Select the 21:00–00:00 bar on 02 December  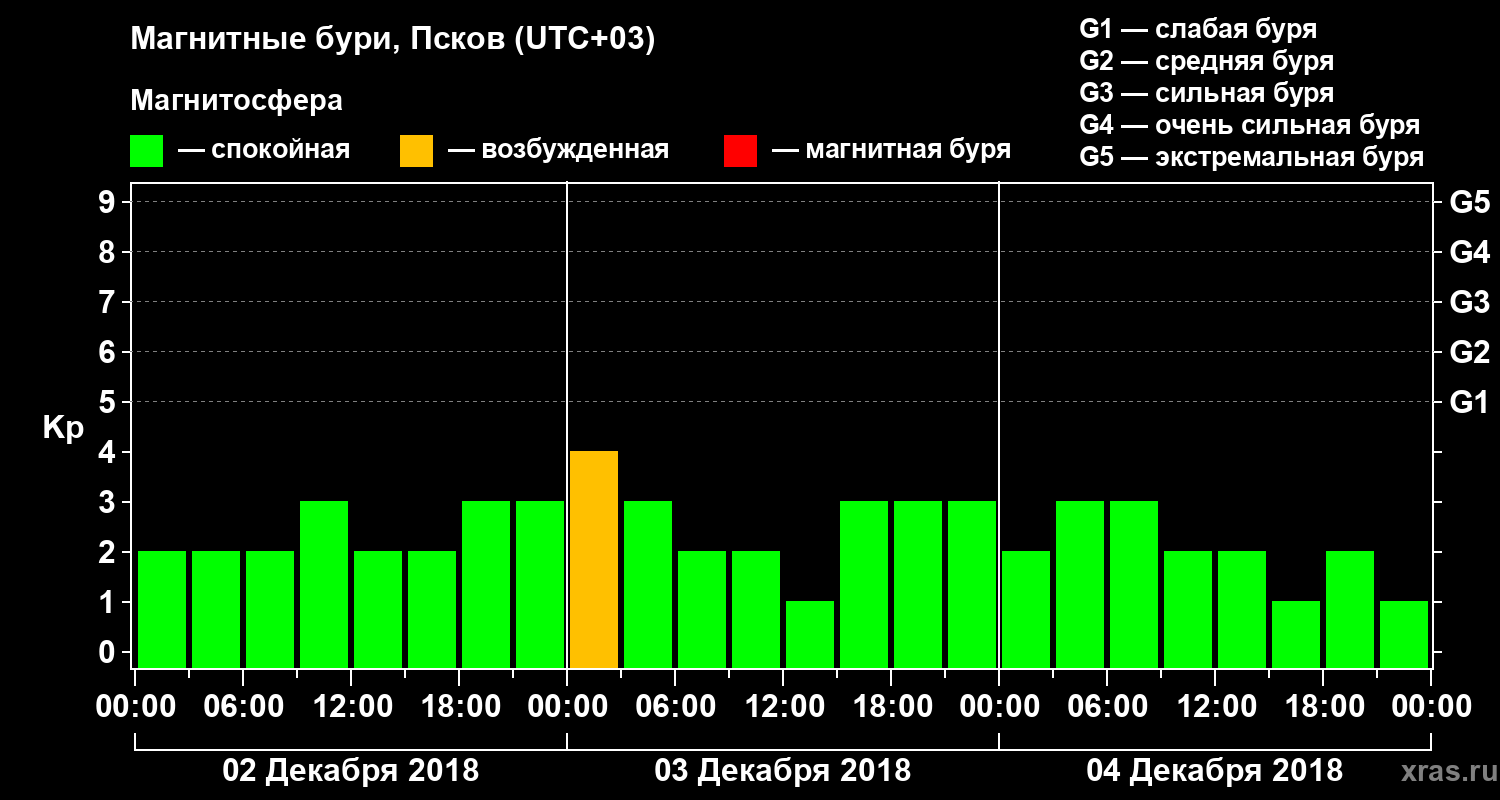pos(540,585)
